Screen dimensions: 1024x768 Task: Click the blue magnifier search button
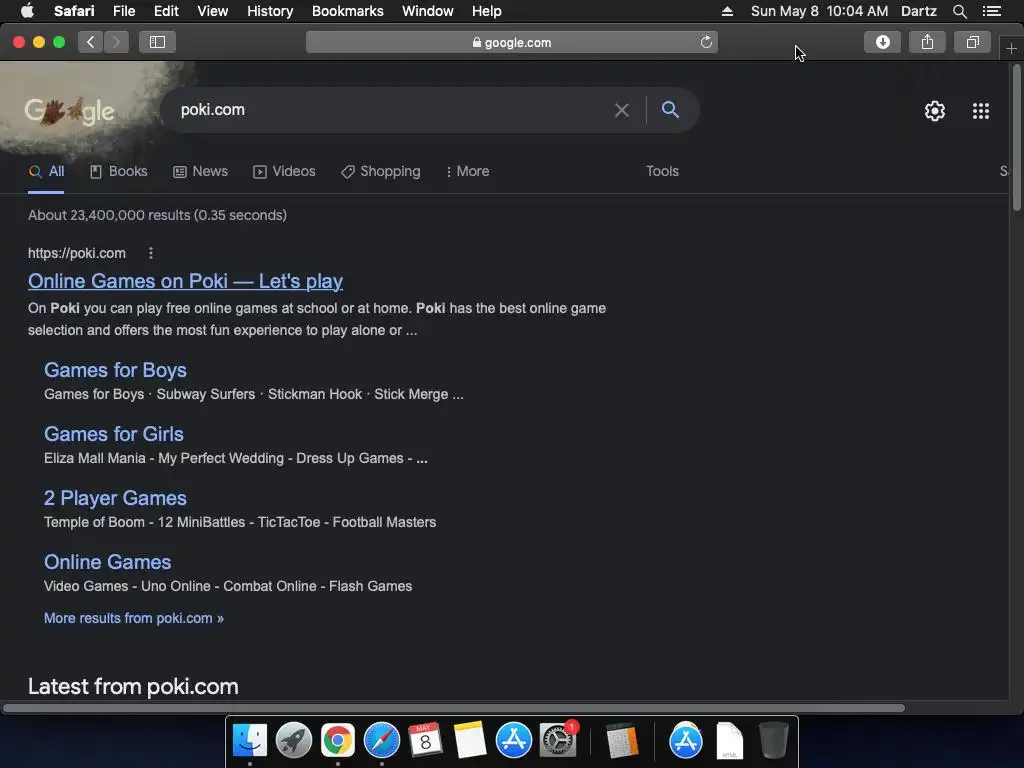(x=670, y=110)
